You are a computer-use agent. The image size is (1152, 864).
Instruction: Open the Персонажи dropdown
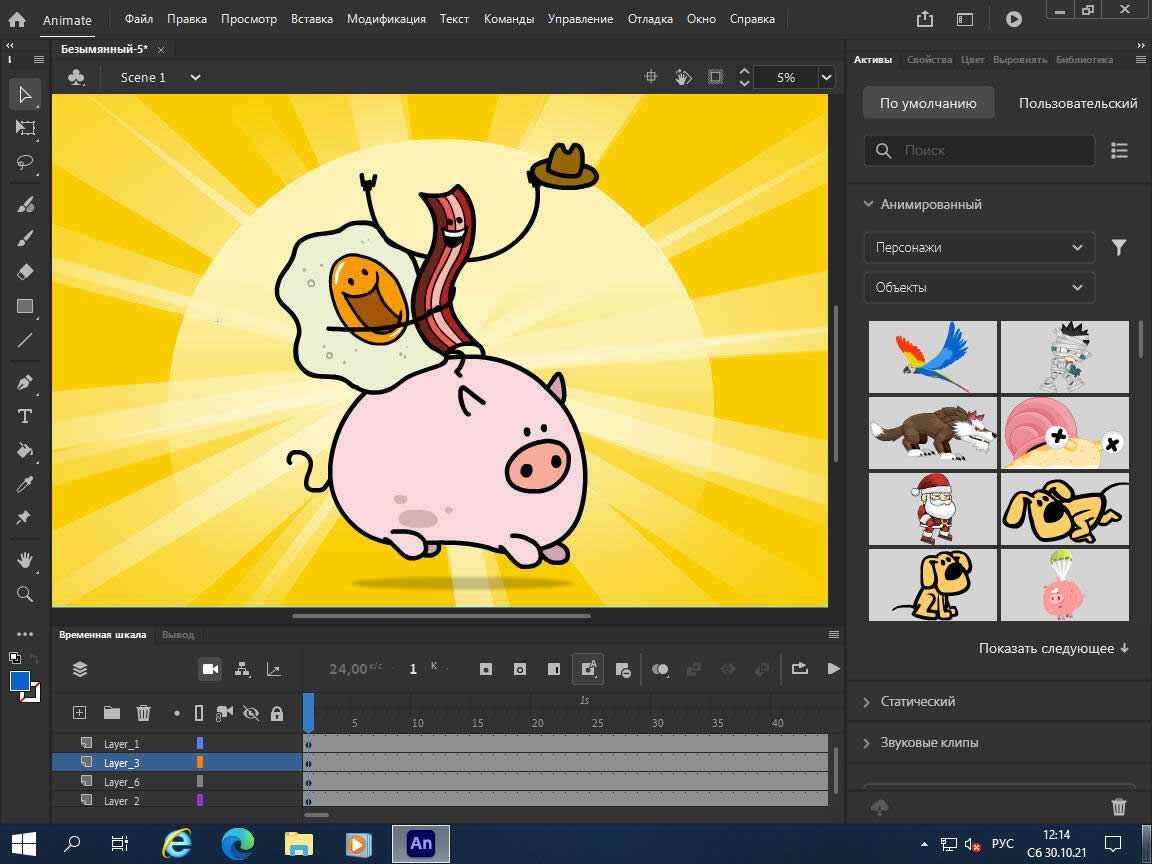coord(978,247)
